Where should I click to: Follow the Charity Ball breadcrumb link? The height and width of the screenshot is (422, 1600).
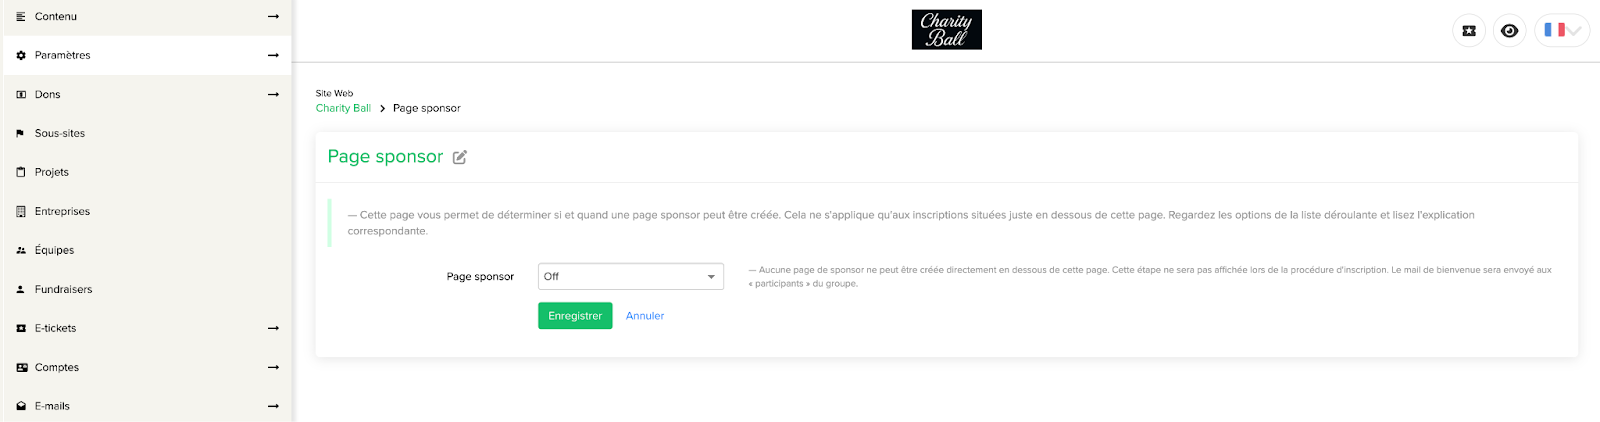click(343, 109)
